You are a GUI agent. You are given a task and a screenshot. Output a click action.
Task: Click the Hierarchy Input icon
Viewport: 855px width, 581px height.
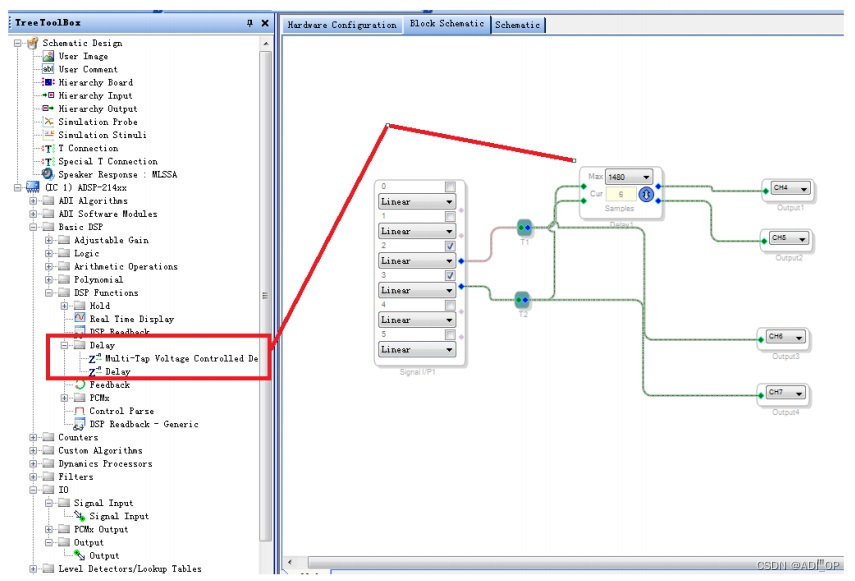point(48,95)
